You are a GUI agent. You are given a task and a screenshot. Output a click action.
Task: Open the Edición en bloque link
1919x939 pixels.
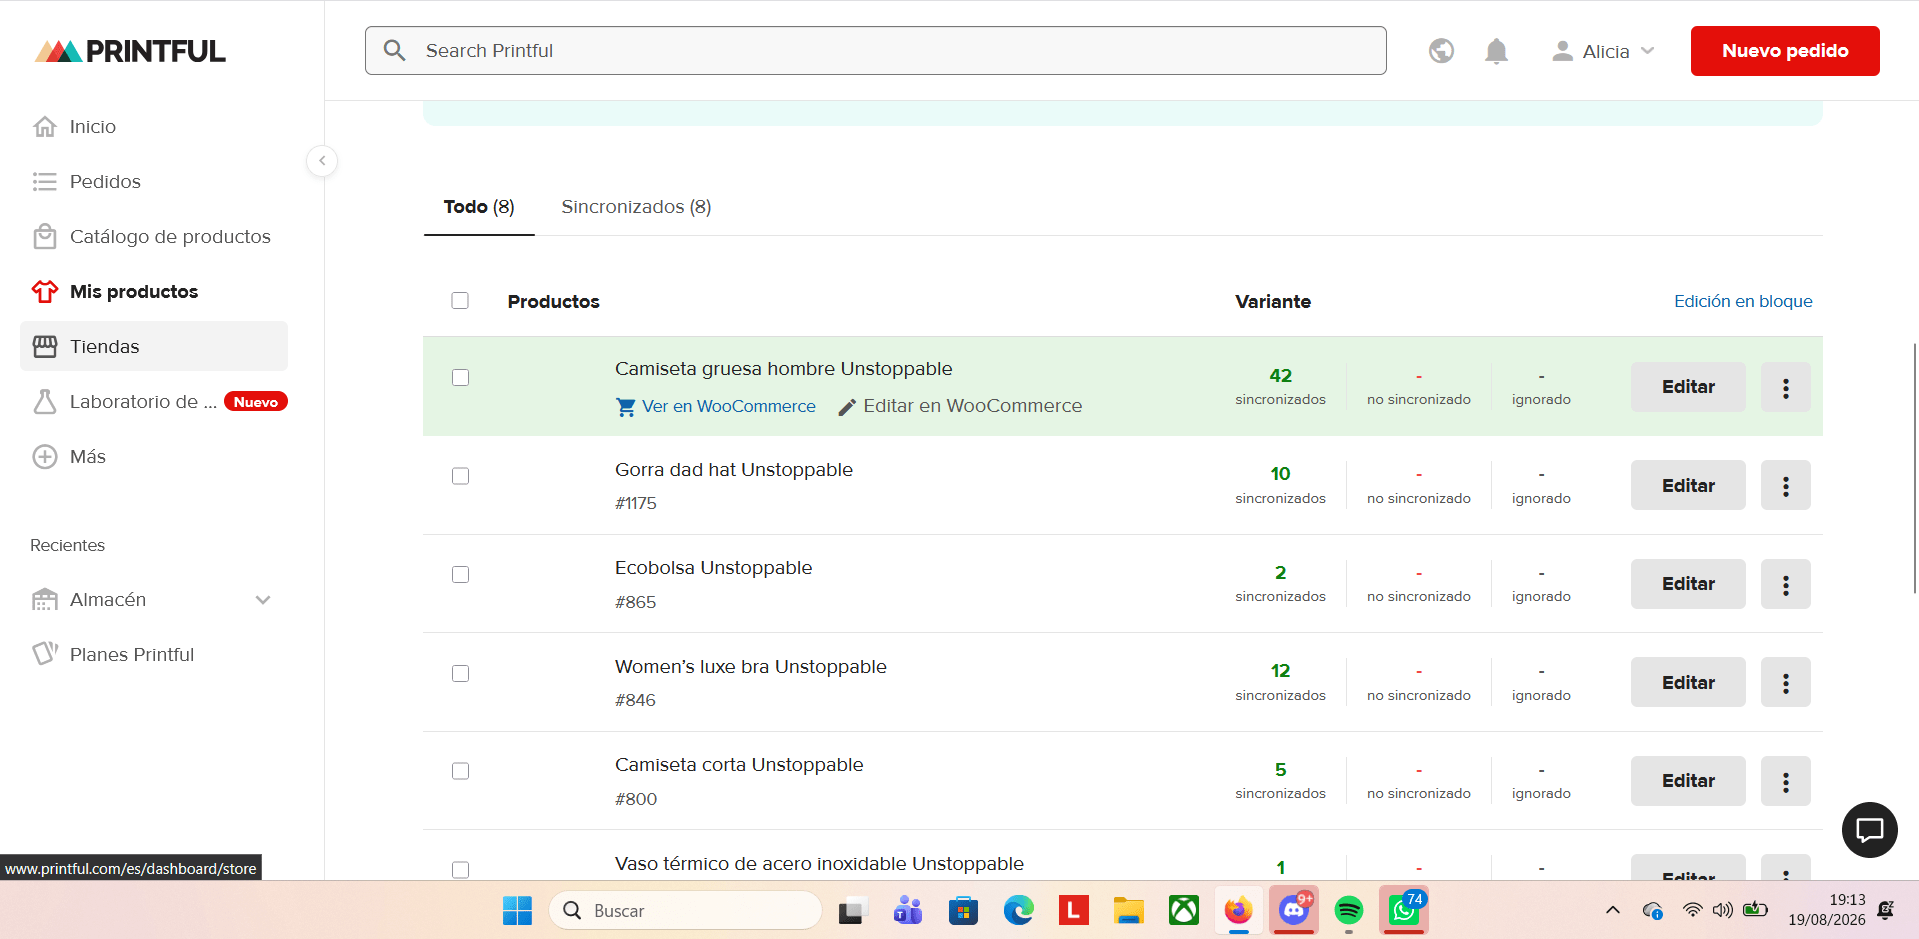[1743, 301]
